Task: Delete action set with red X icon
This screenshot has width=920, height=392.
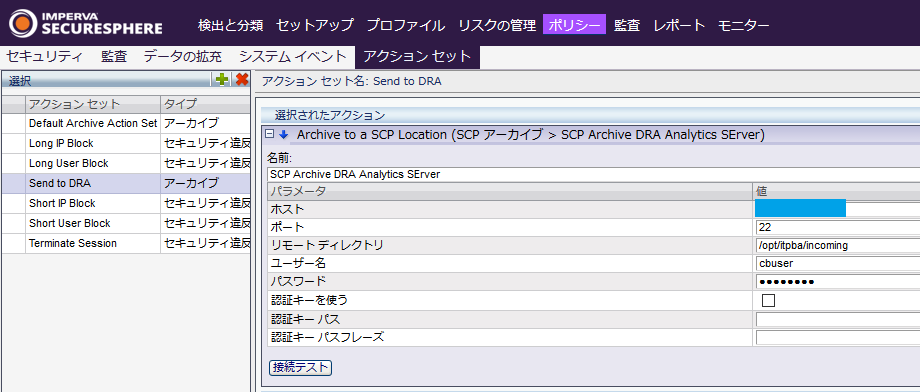Action: click(242, 80)
